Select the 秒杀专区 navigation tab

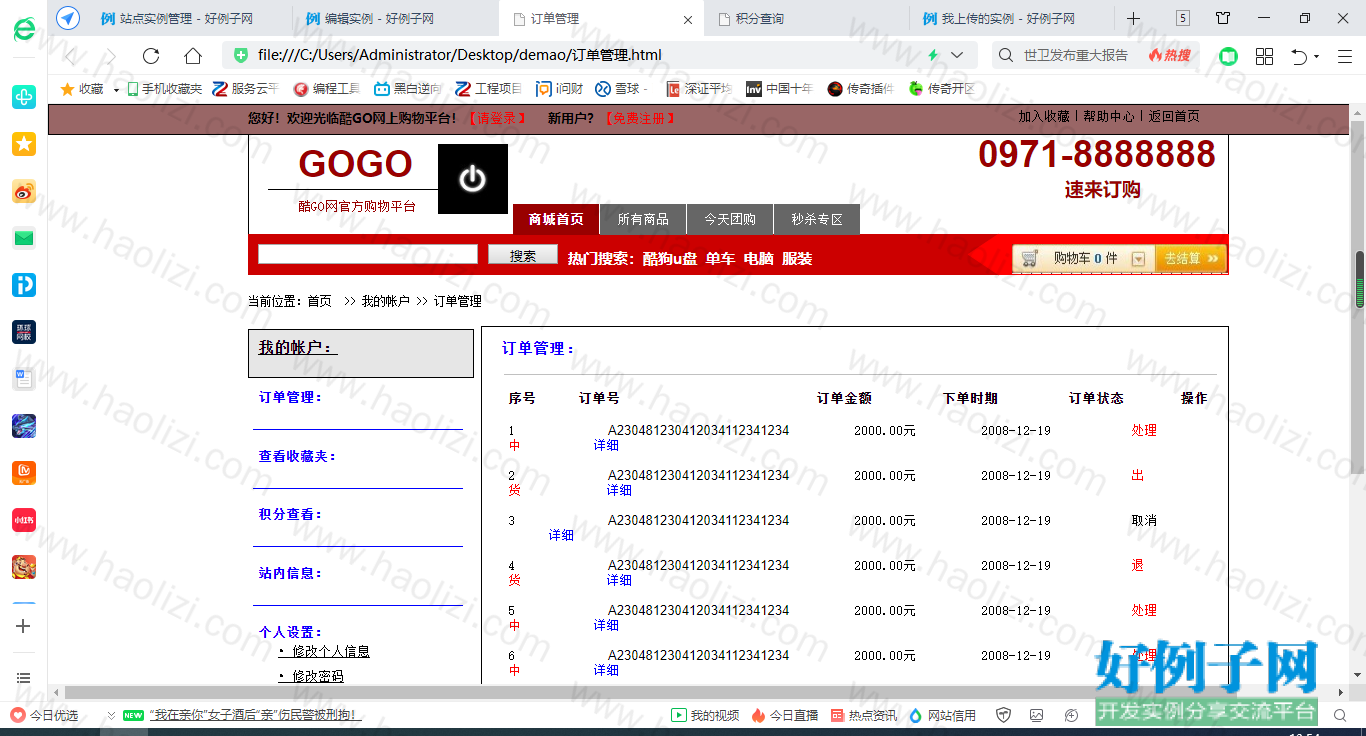click(817, 219)
